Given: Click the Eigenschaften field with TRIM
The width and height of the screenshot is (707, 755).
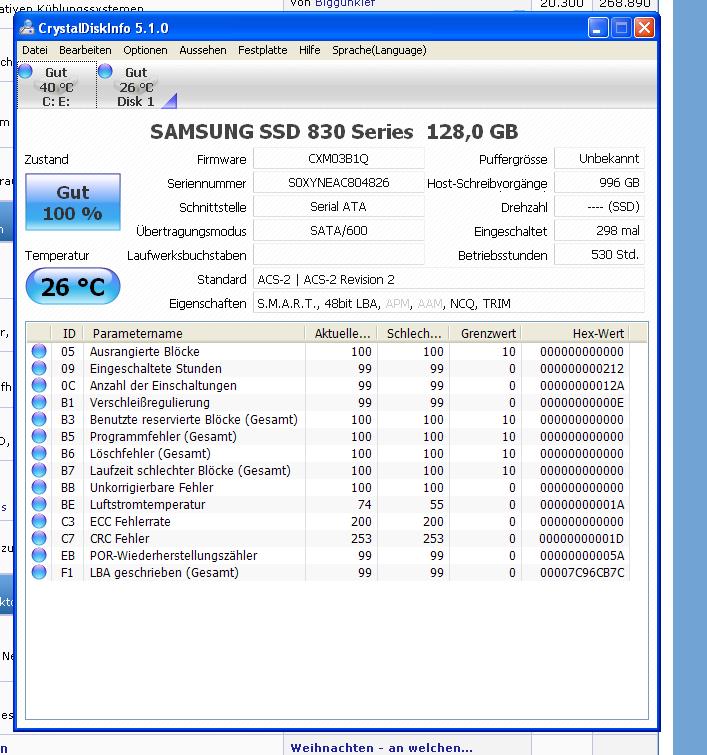Looking at the screenshot, I should tap(449, 303).
